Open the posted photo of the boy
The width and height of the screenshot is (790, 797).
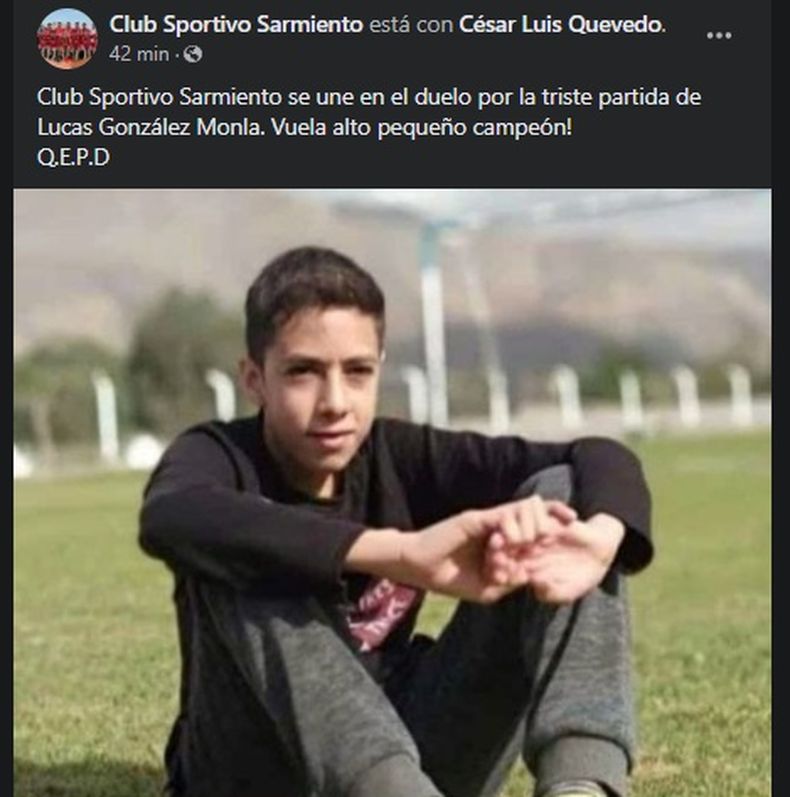coord(392,493)
